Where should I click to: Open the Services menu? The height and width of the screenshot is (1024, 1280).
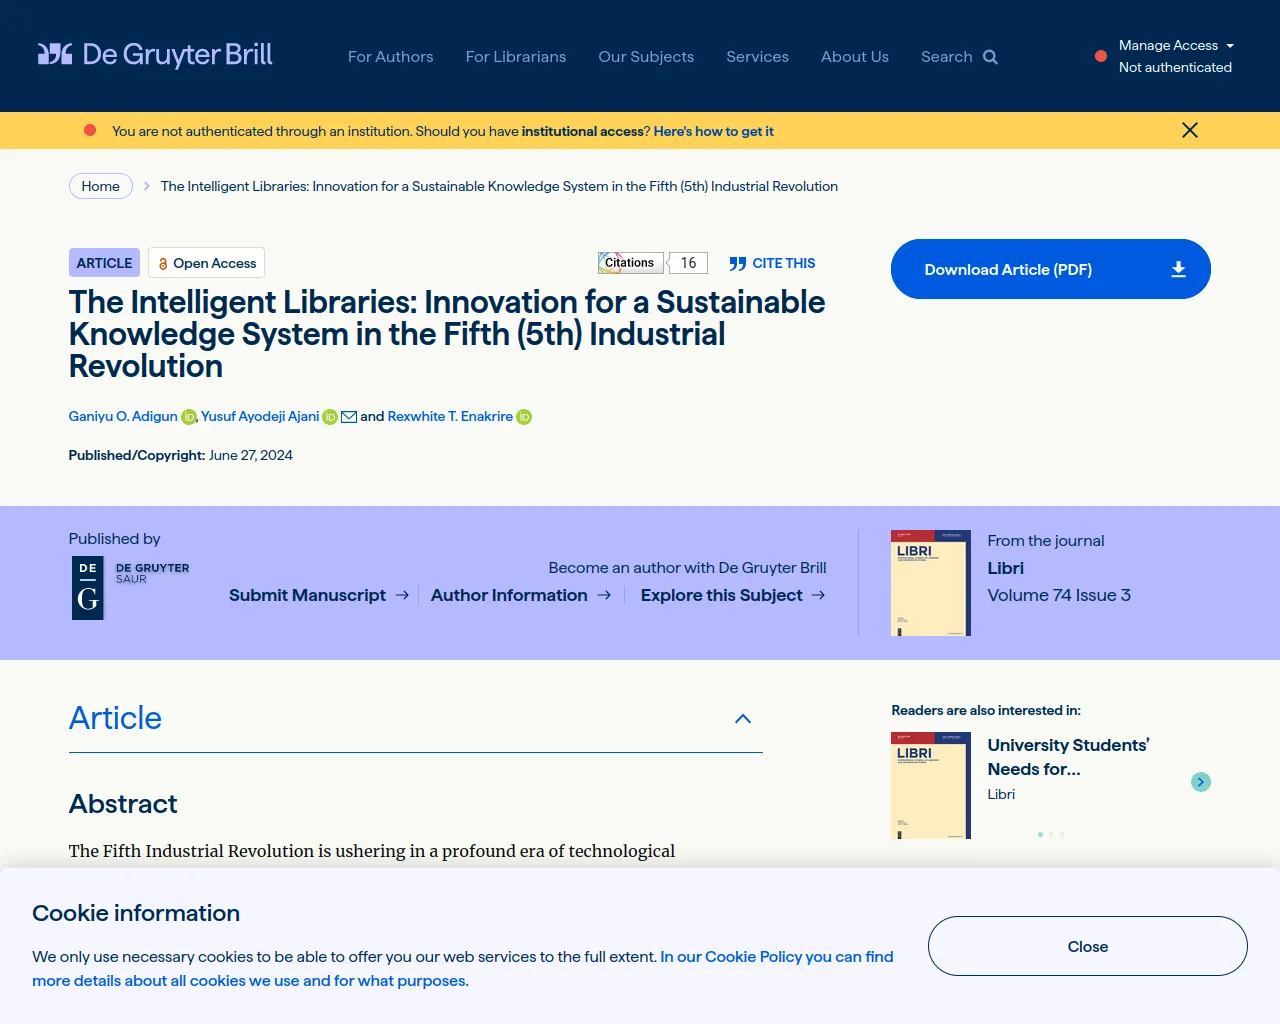tap(757, 57)
